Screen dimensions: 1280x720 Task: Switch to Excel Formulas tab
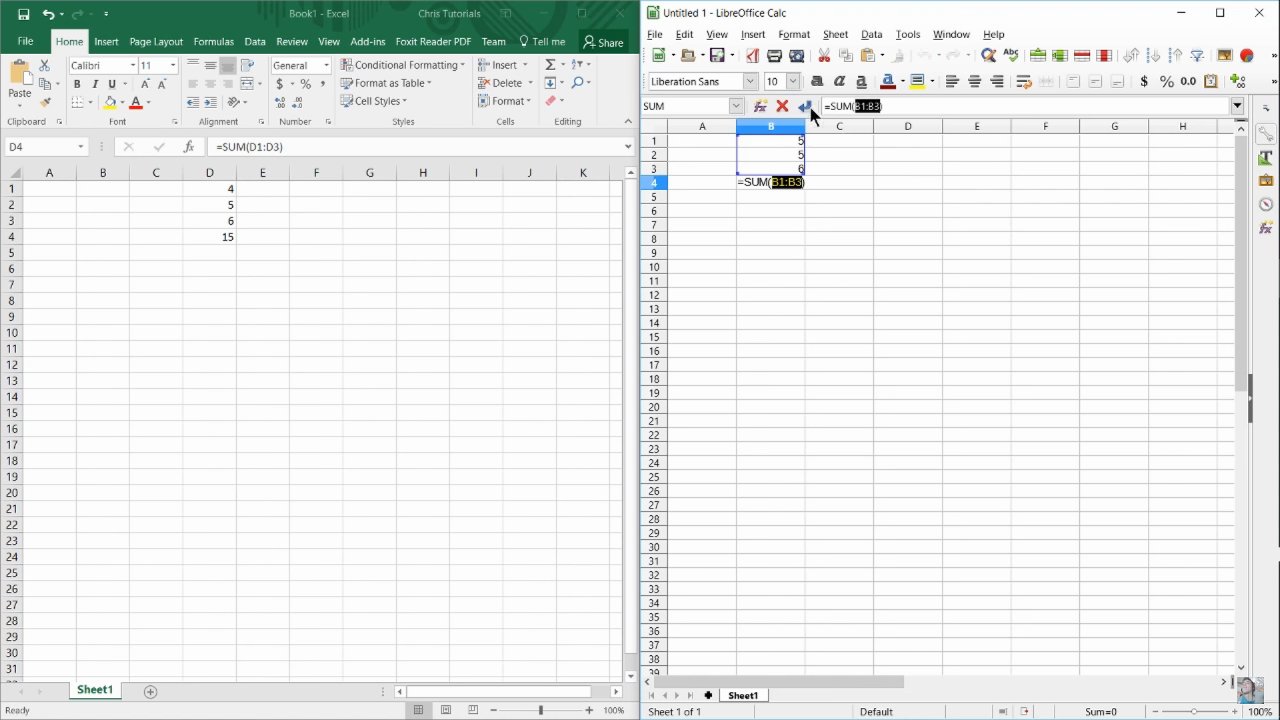pyautogui.click(x=213, y=42)
